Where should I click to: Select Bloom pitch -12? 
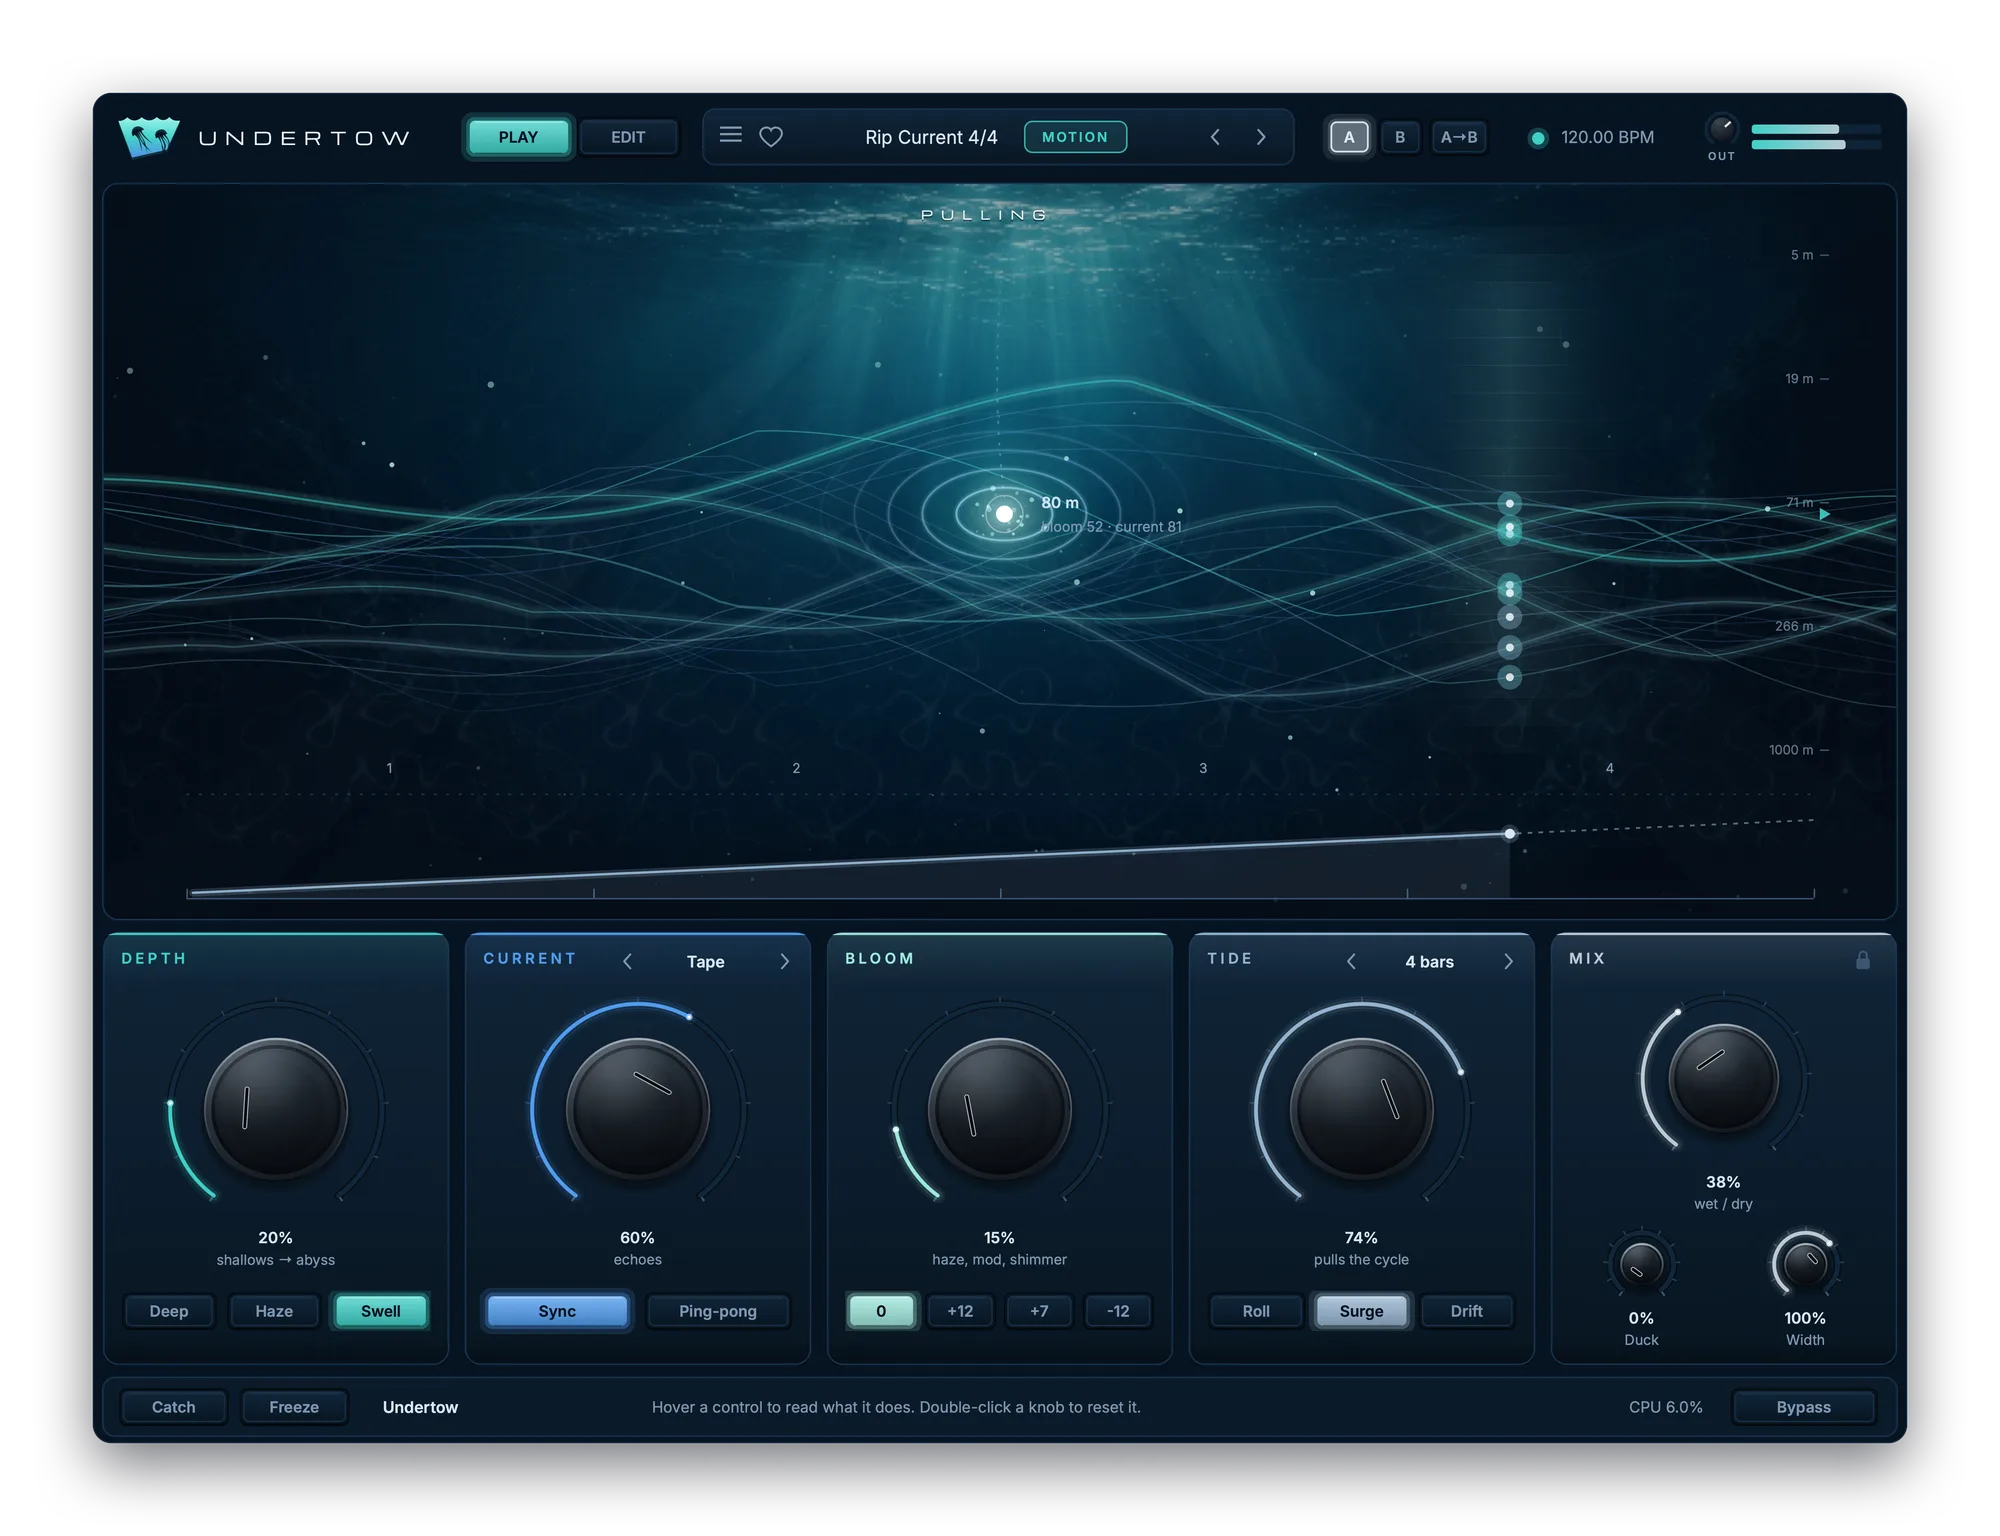click(1118, 1311)
